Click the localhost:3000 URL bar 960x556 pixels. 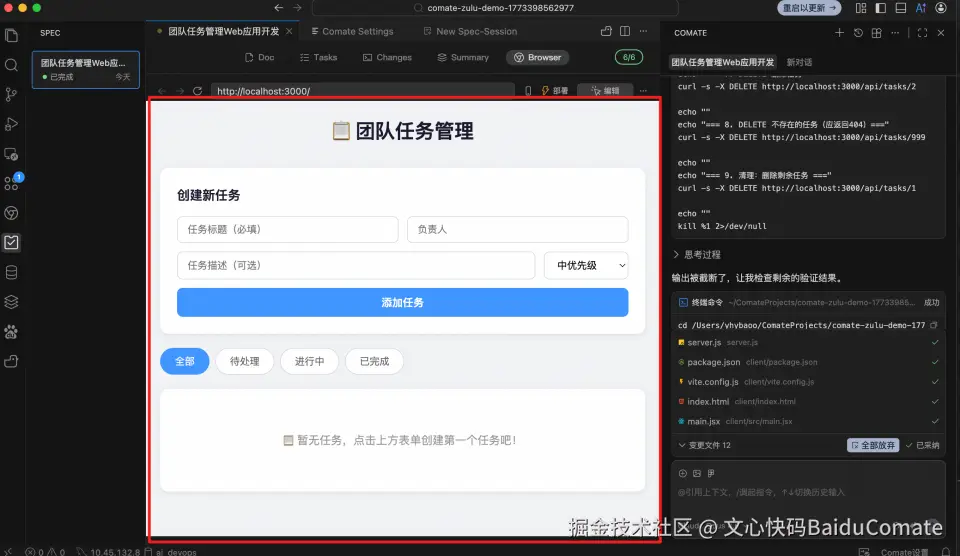click(362, 91)
